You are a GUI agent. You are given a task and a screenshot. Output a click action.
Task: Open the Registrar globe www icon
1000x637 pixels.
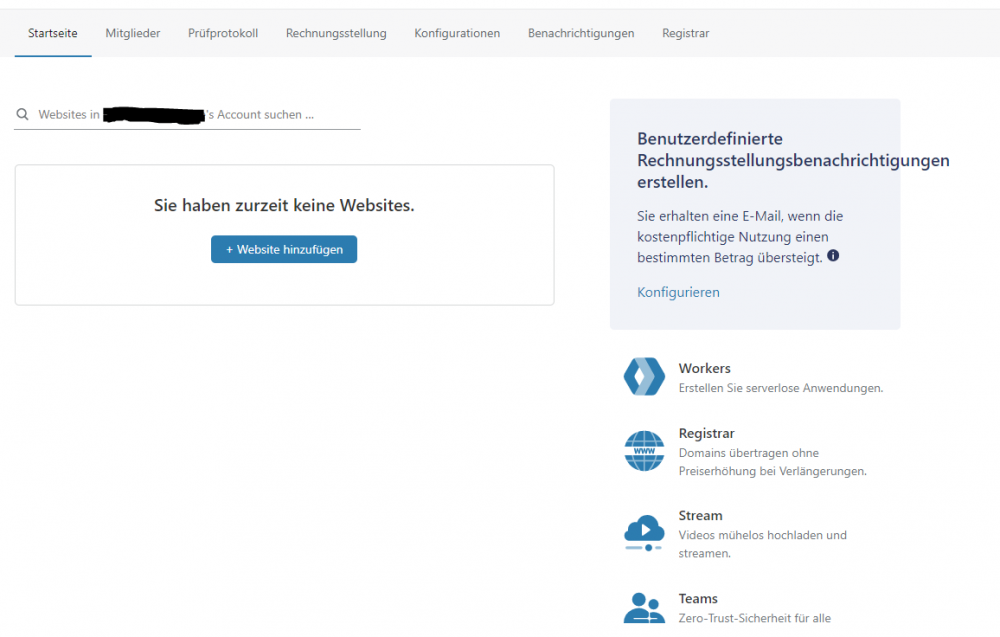click(x=644, y=451)
